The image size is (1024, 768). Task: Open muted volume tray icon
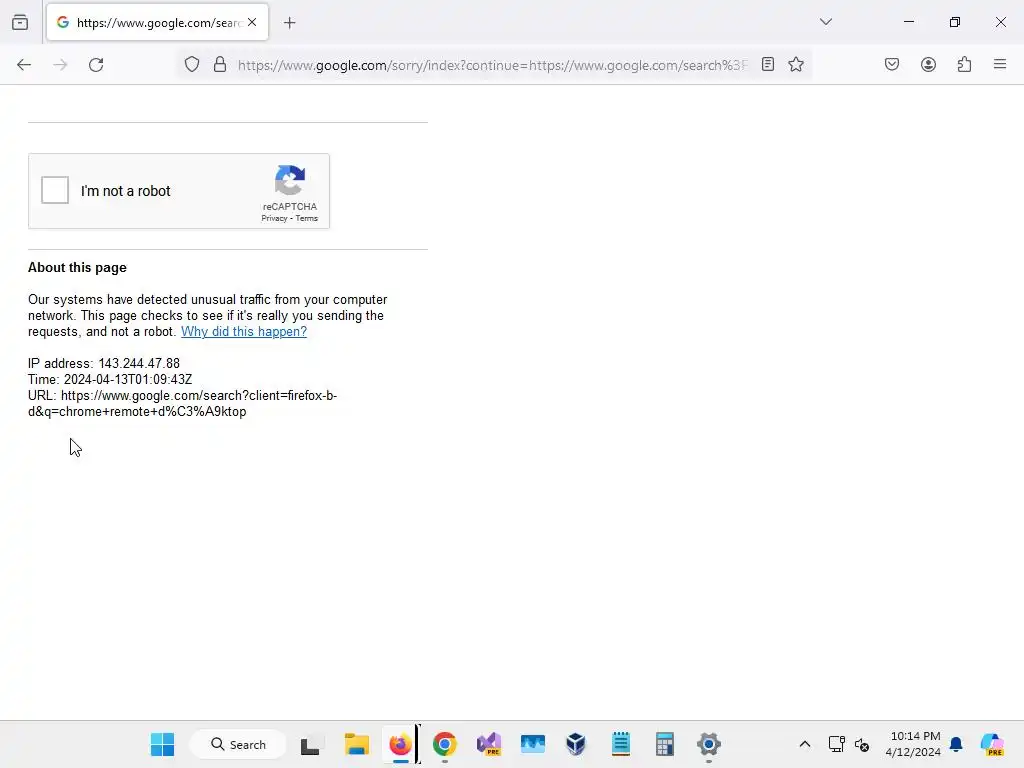point(862,744)
